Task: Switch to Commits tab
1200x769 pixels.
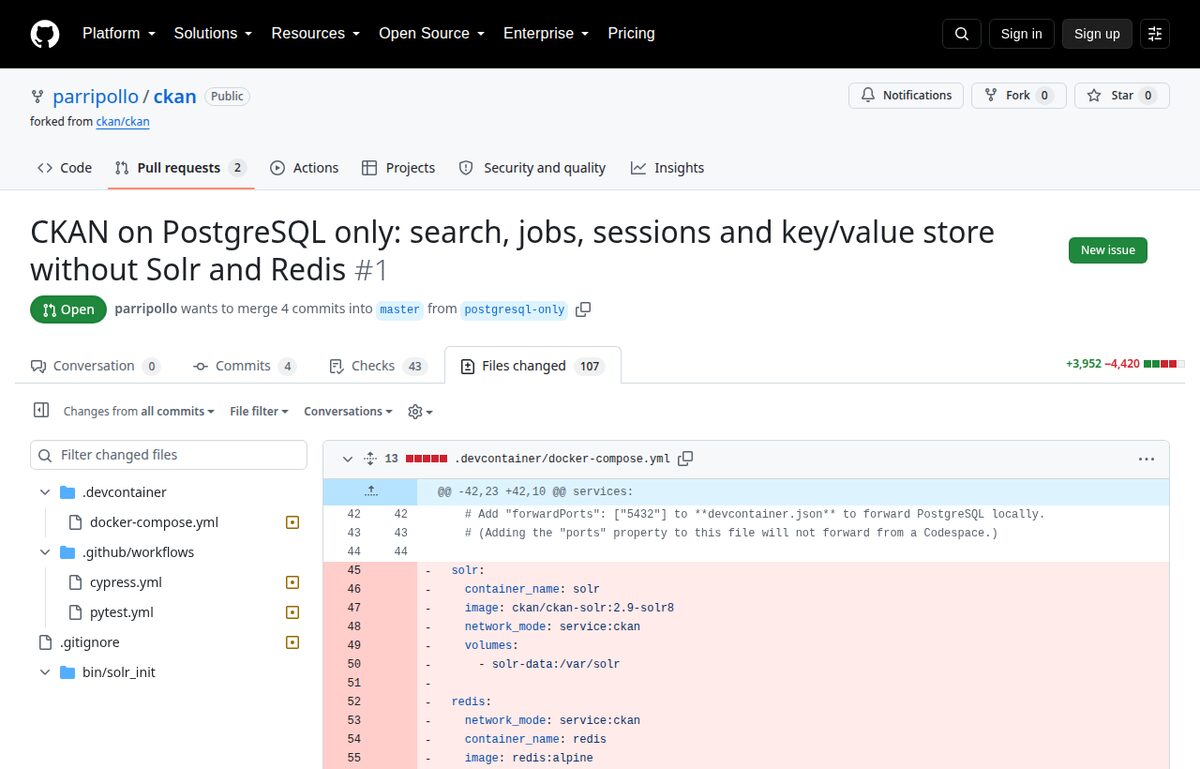Action: point(244,366)
